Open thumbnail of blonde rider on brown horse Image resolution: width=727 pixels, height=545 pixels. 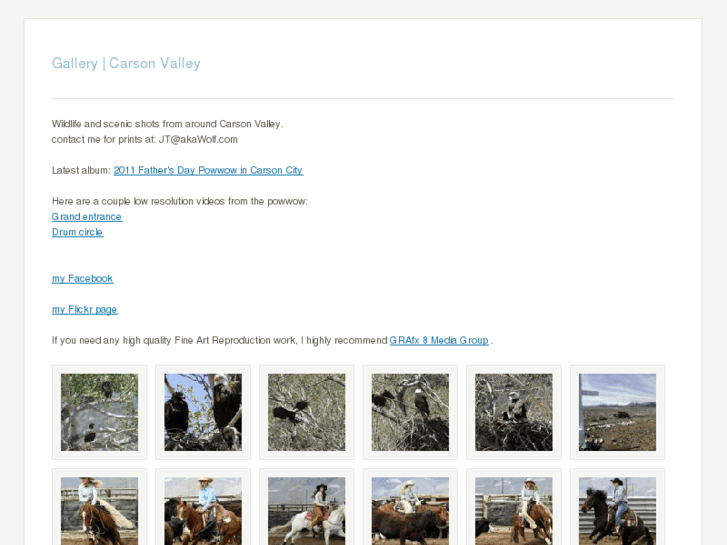[99, 511]
